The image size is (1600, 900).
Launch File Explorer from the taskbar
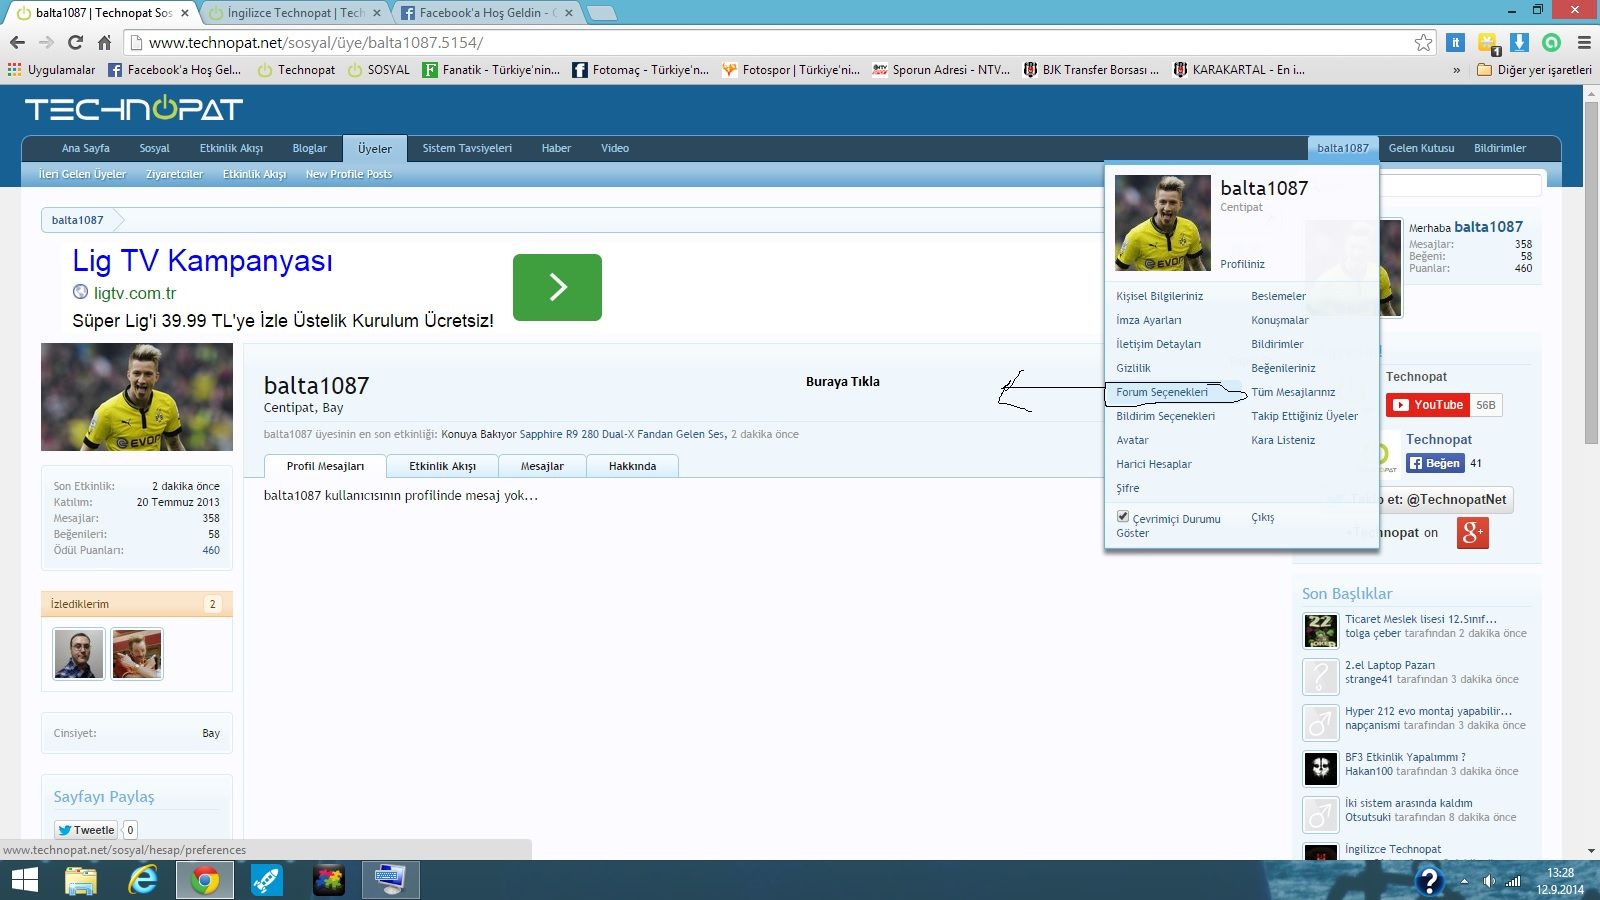pyautogui.click(x=81, y=880)
